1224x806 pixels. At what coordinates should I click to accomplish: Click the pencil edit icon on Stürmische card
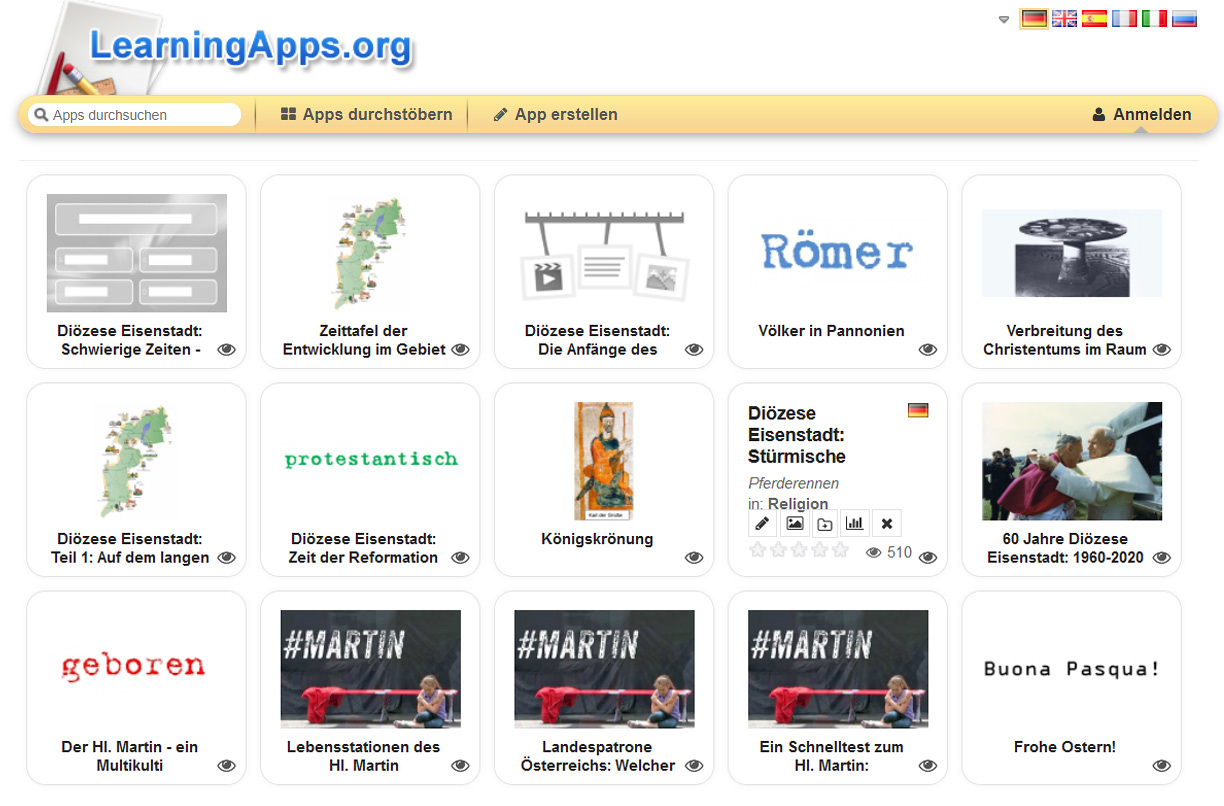point(762,523)
